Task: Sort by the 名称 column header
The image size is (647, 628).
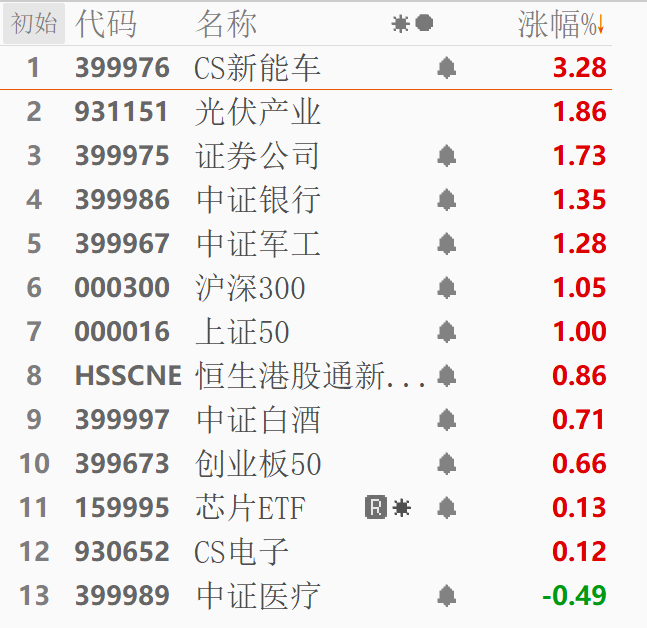Action: point(226,24)
